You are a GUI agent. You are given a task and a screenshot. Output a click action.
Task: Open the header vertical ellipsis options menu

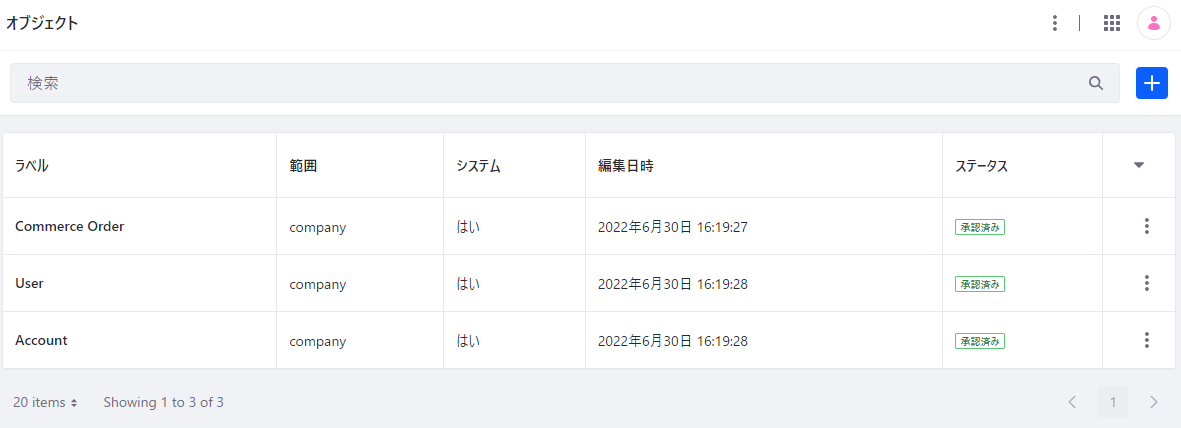pyautogui.click(x=1054, y=23)
